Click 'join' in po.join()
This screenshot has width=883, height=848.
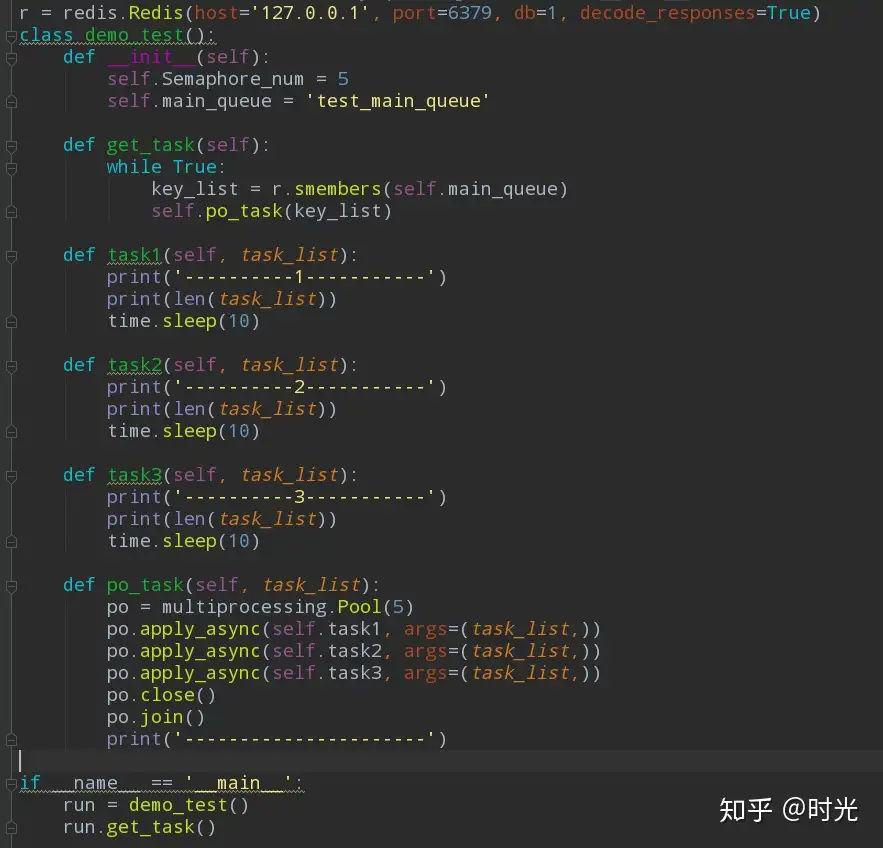(x=162, y=717)
